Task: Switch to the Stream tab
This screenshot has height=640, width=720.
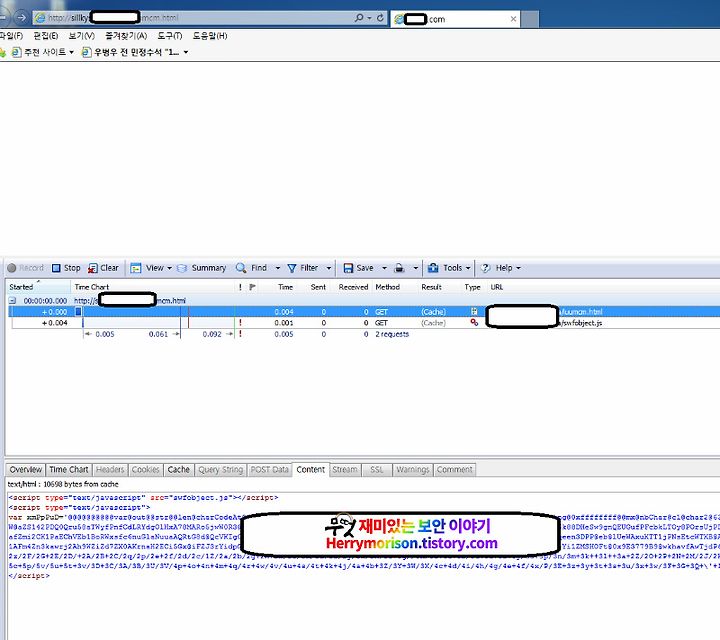Action: click(x=345, y=470)
